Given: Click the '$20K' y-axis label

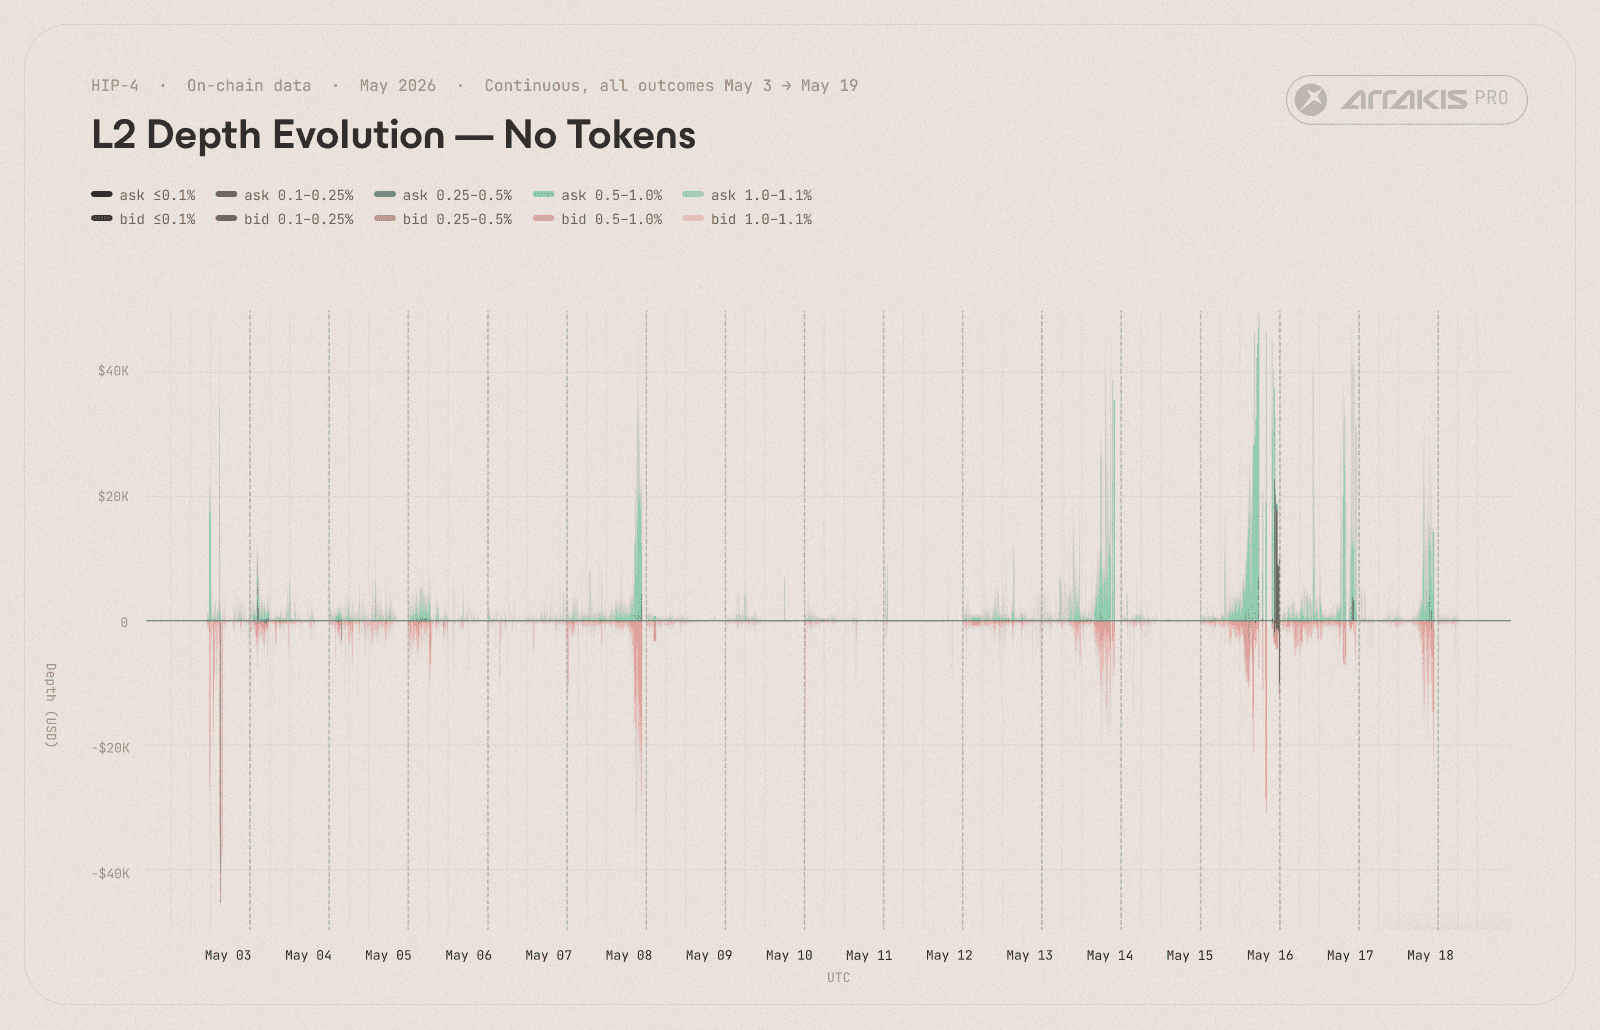Looking at the screenshot, I should pos(113,497).
